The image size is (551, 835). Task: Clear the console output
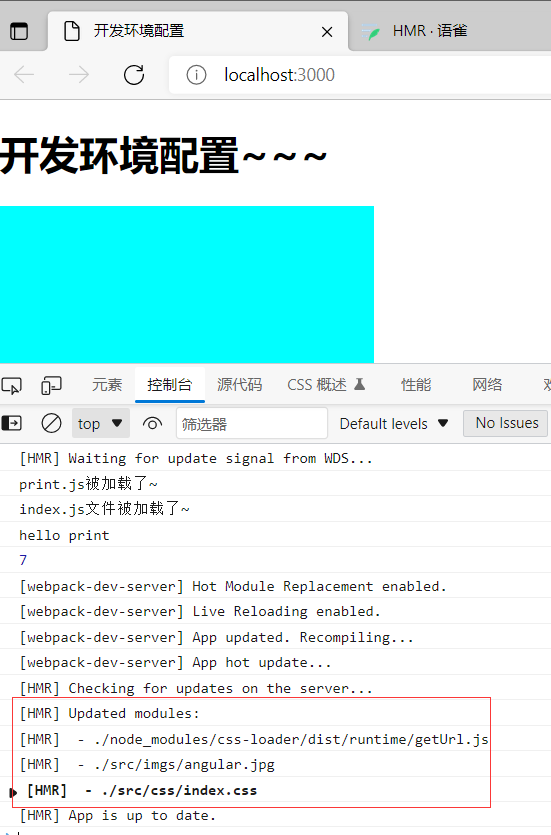point(52,423)
